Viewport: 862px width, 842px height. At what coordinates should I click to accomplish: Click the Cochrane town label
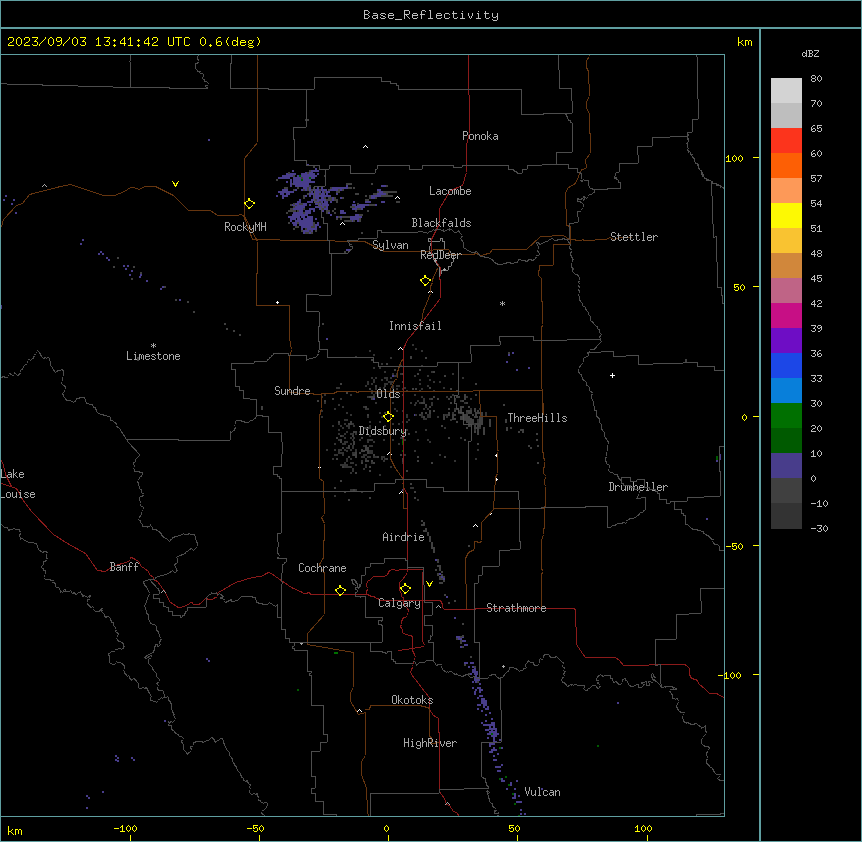tap(322, 568)
